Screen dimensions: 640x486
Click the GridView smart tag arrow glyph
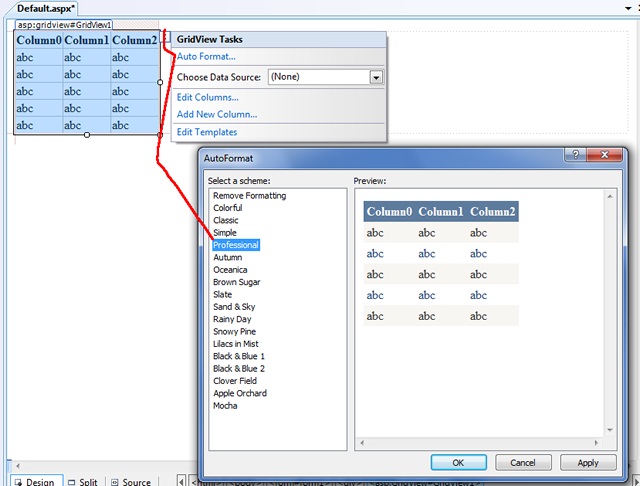coord(165,38)
